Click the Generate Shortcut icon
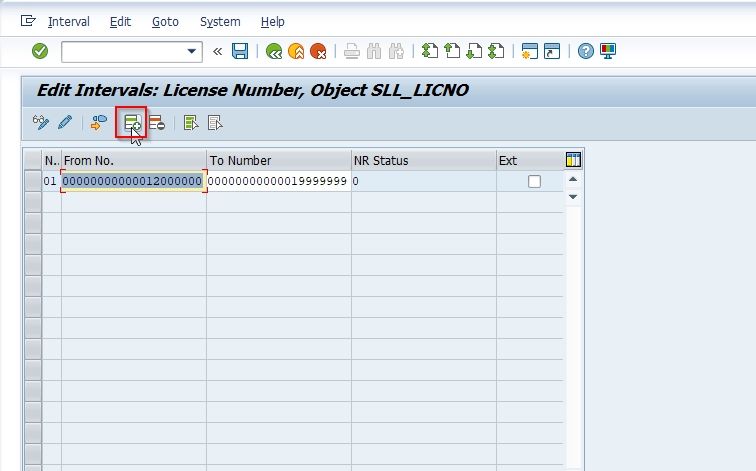 (x=552, y=51)
